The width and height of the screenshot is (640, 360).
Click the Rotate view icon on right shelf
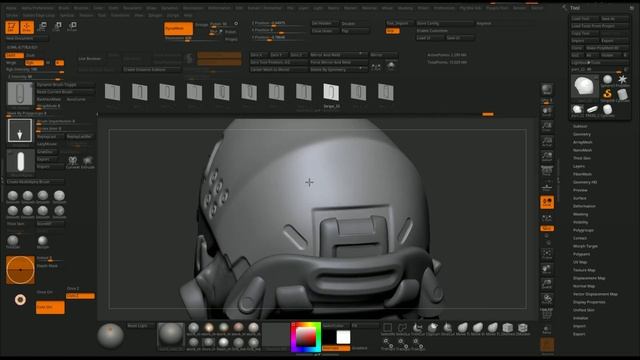pyautogui.click(x=547, y=299)
